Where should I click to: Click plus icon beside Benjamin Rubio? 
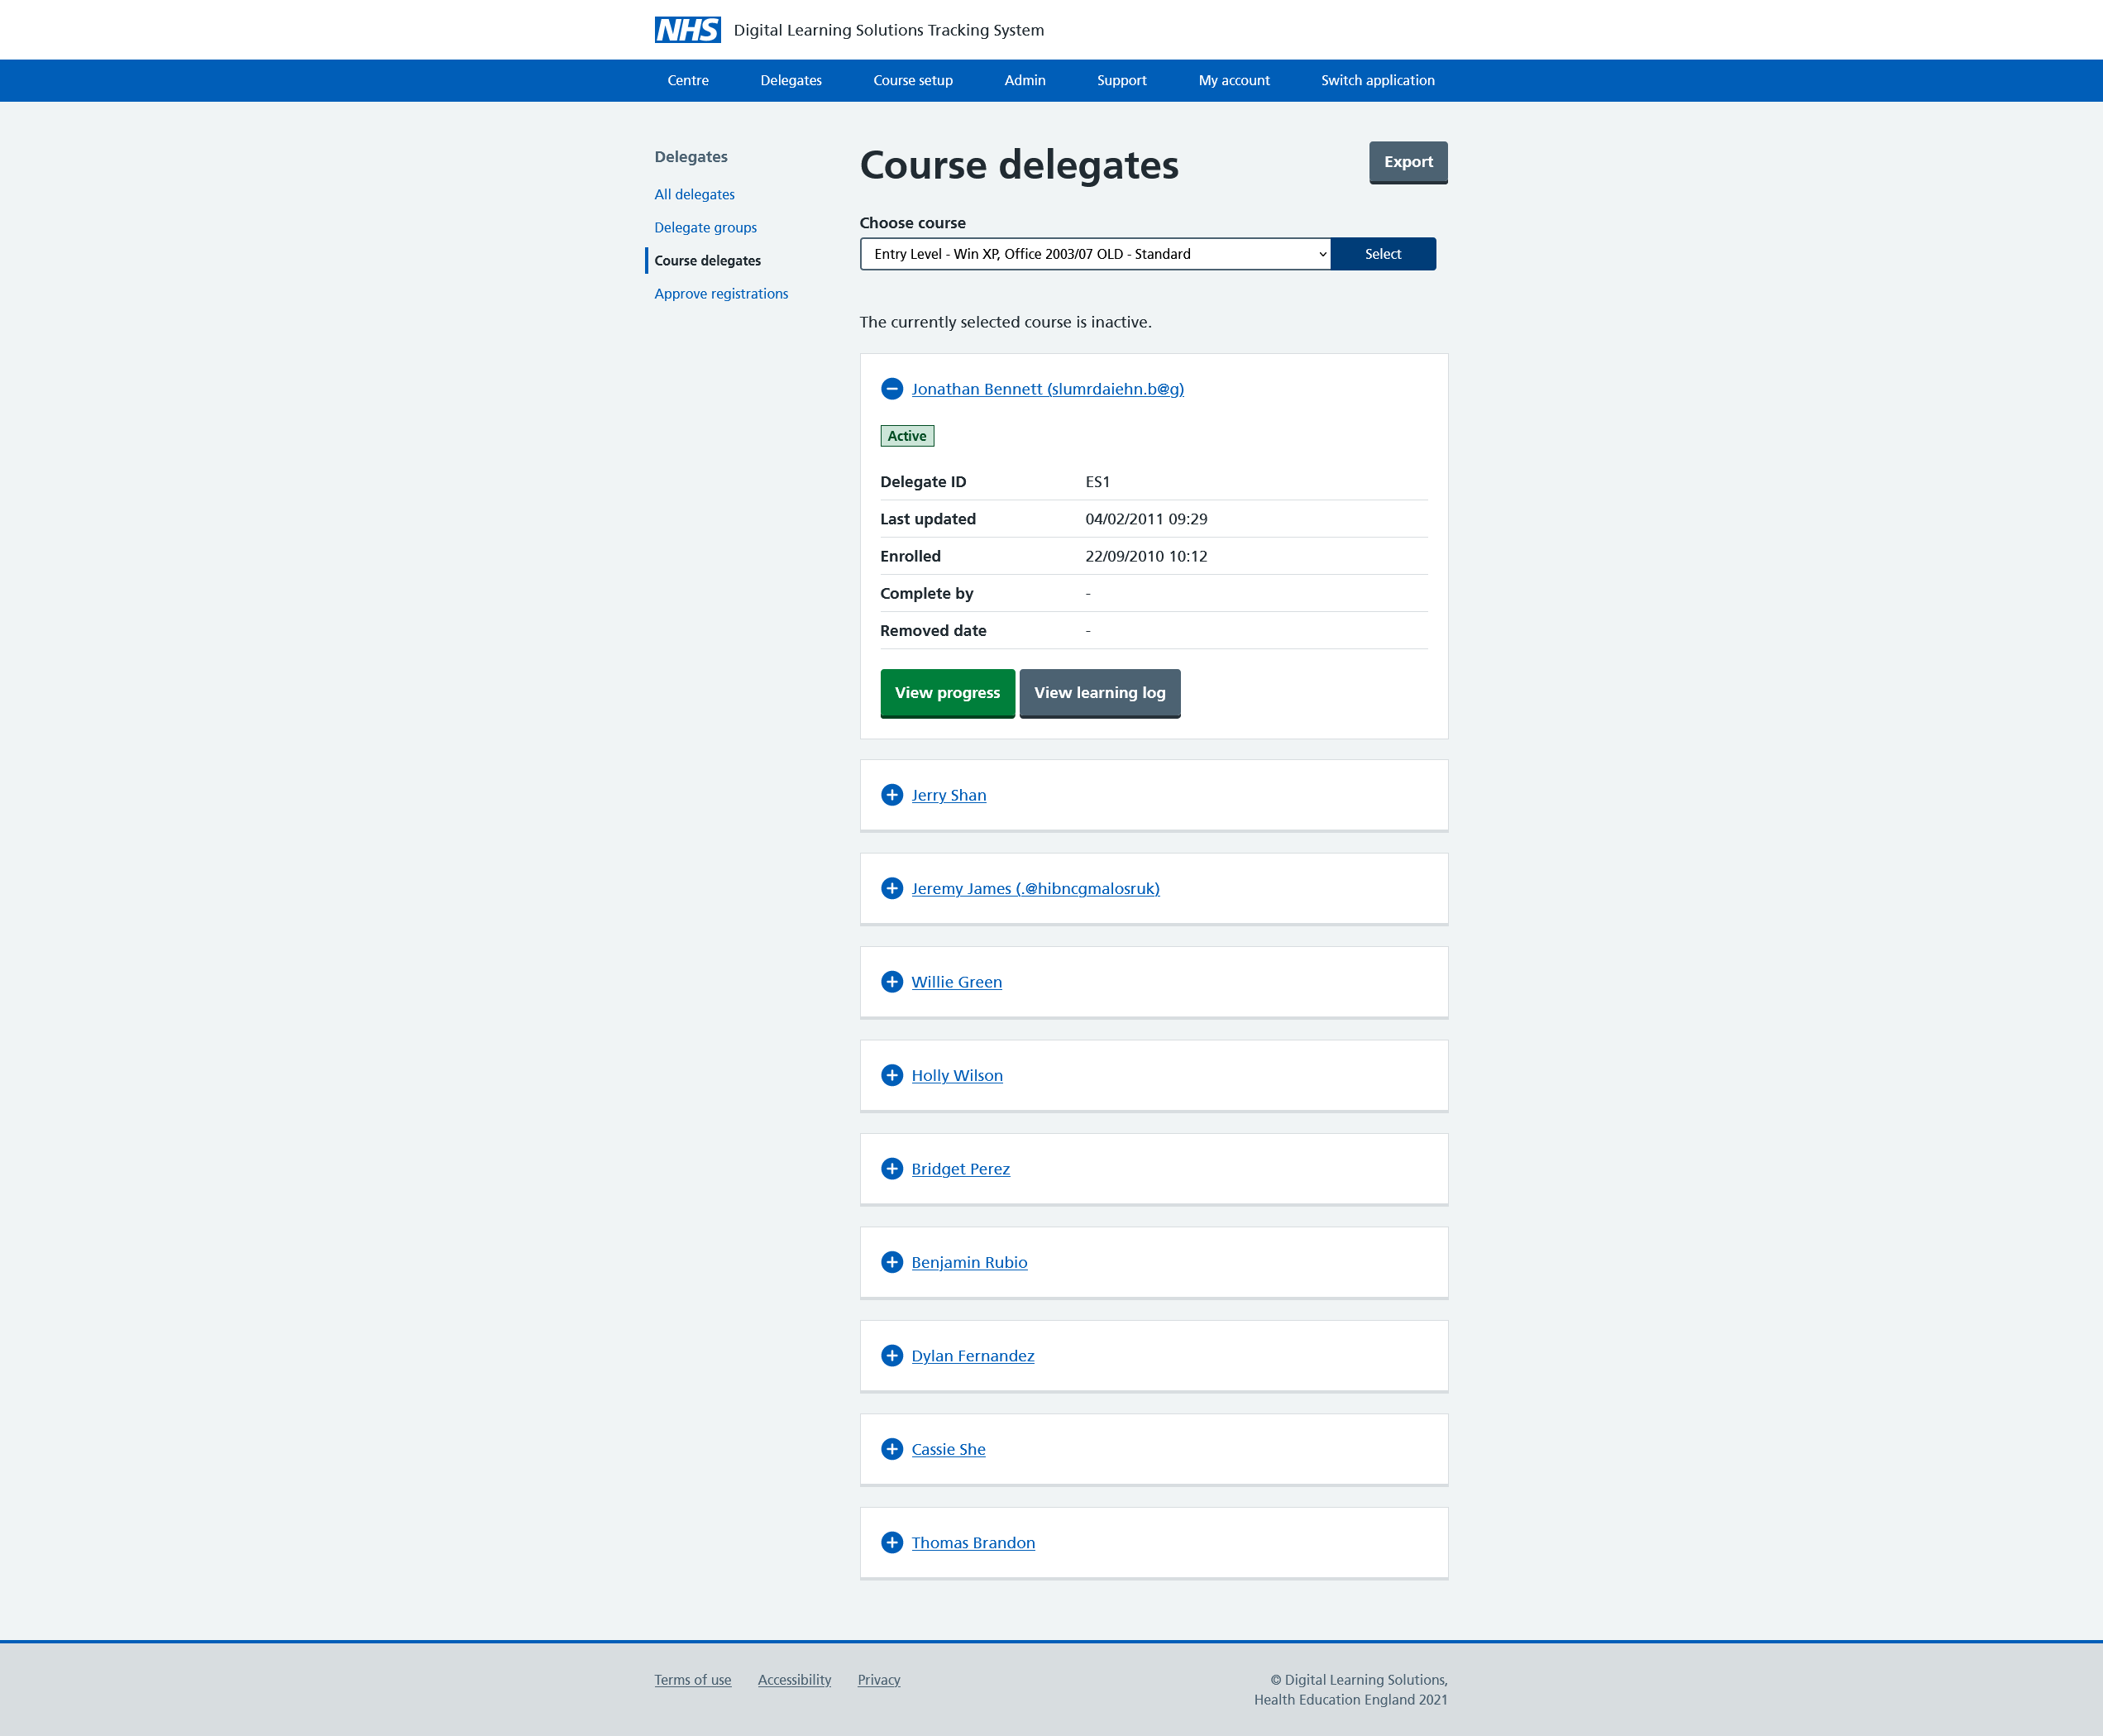tap(892, 1262)
